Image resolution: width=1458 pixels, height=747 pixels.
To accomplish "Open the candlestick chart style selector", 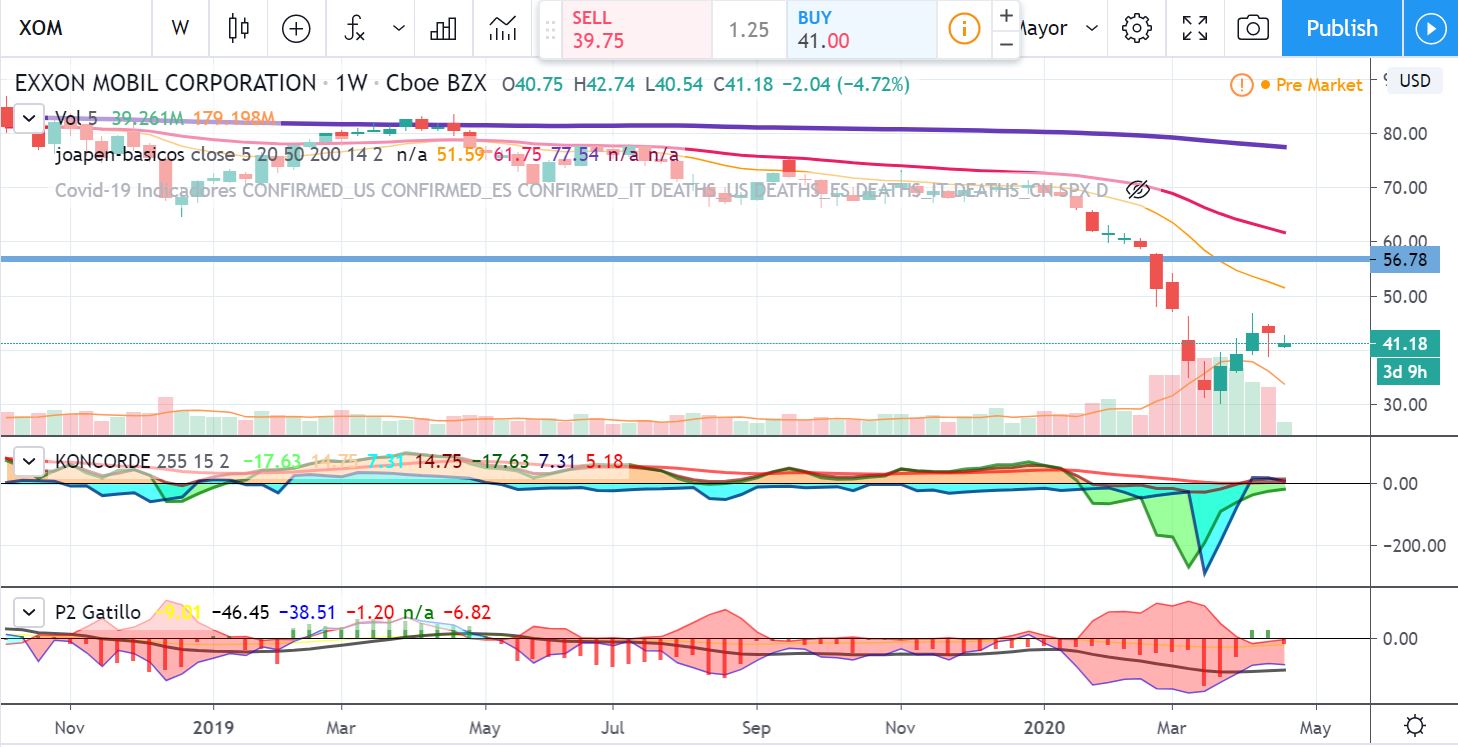I will [x=238, y=29].
